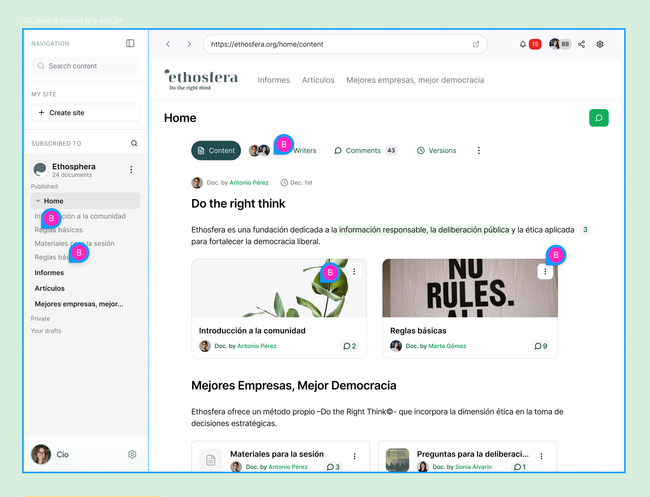Click the share icon in top bar

pos(582,44)
